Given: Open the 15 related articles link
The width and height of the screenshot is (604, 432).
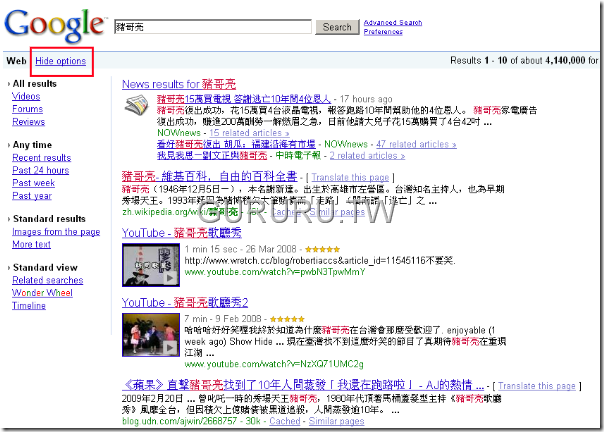Looking at the screenshot, I should coord(249,133).
